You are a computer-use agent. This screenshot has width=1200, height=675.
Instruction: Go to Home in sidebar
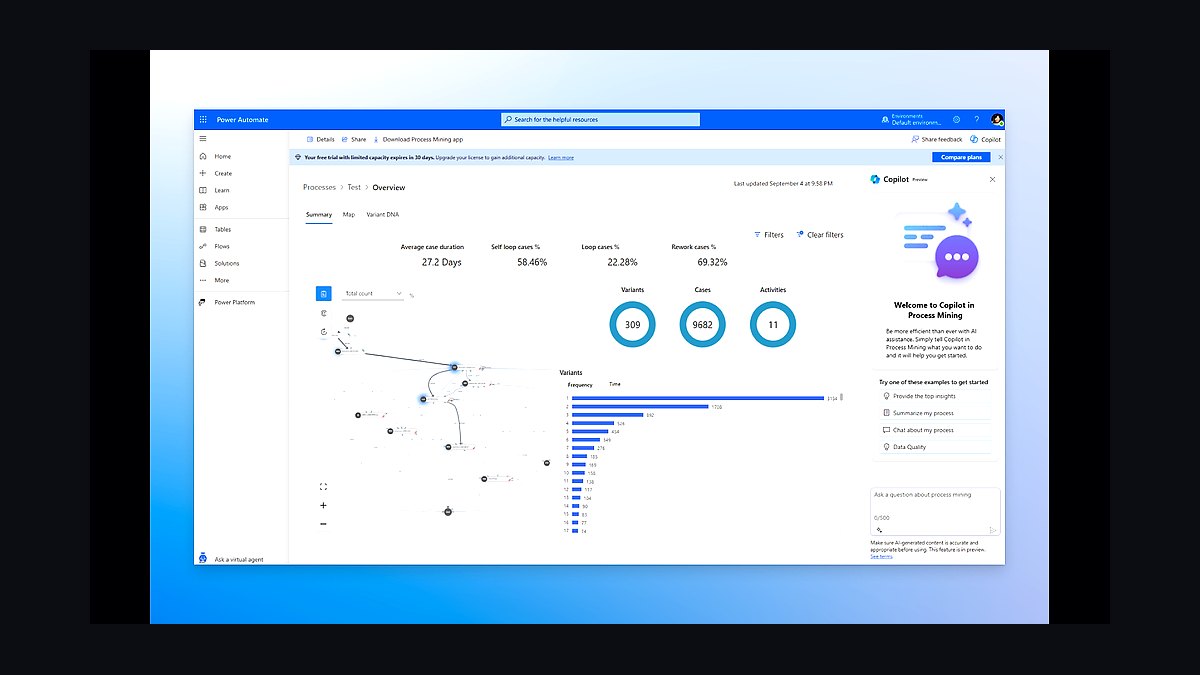coord(222,156)
